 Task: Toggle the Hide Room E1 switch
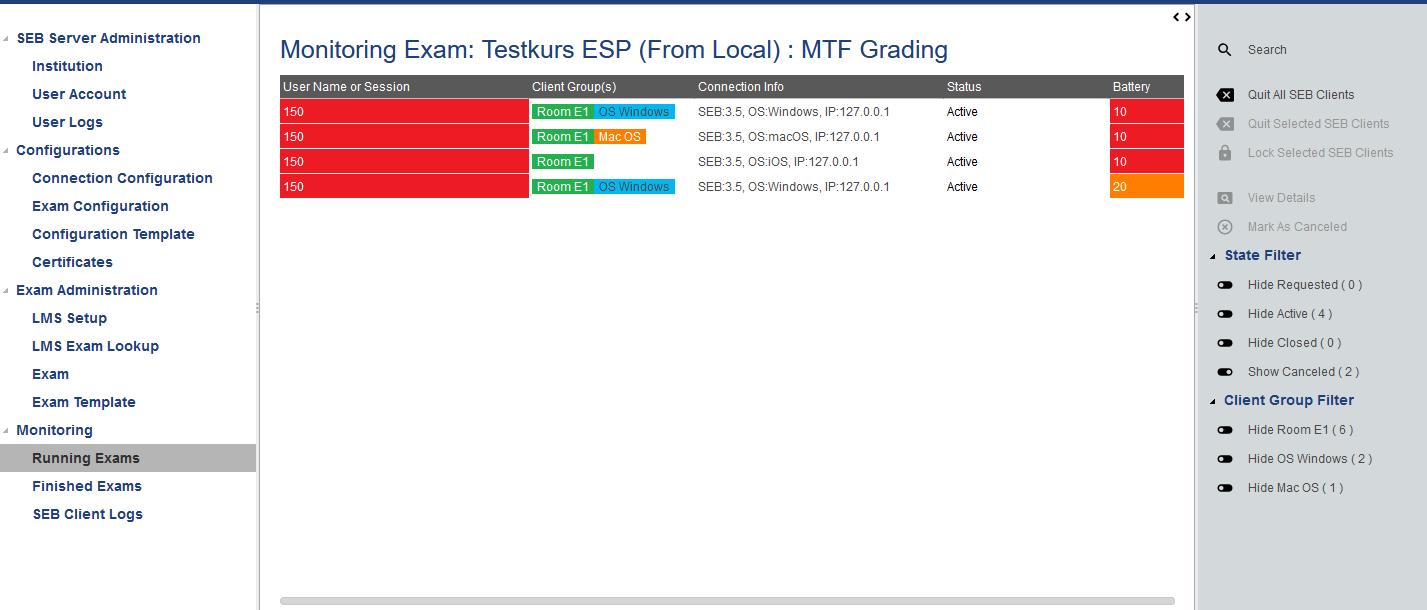[x=1225, y=430]
